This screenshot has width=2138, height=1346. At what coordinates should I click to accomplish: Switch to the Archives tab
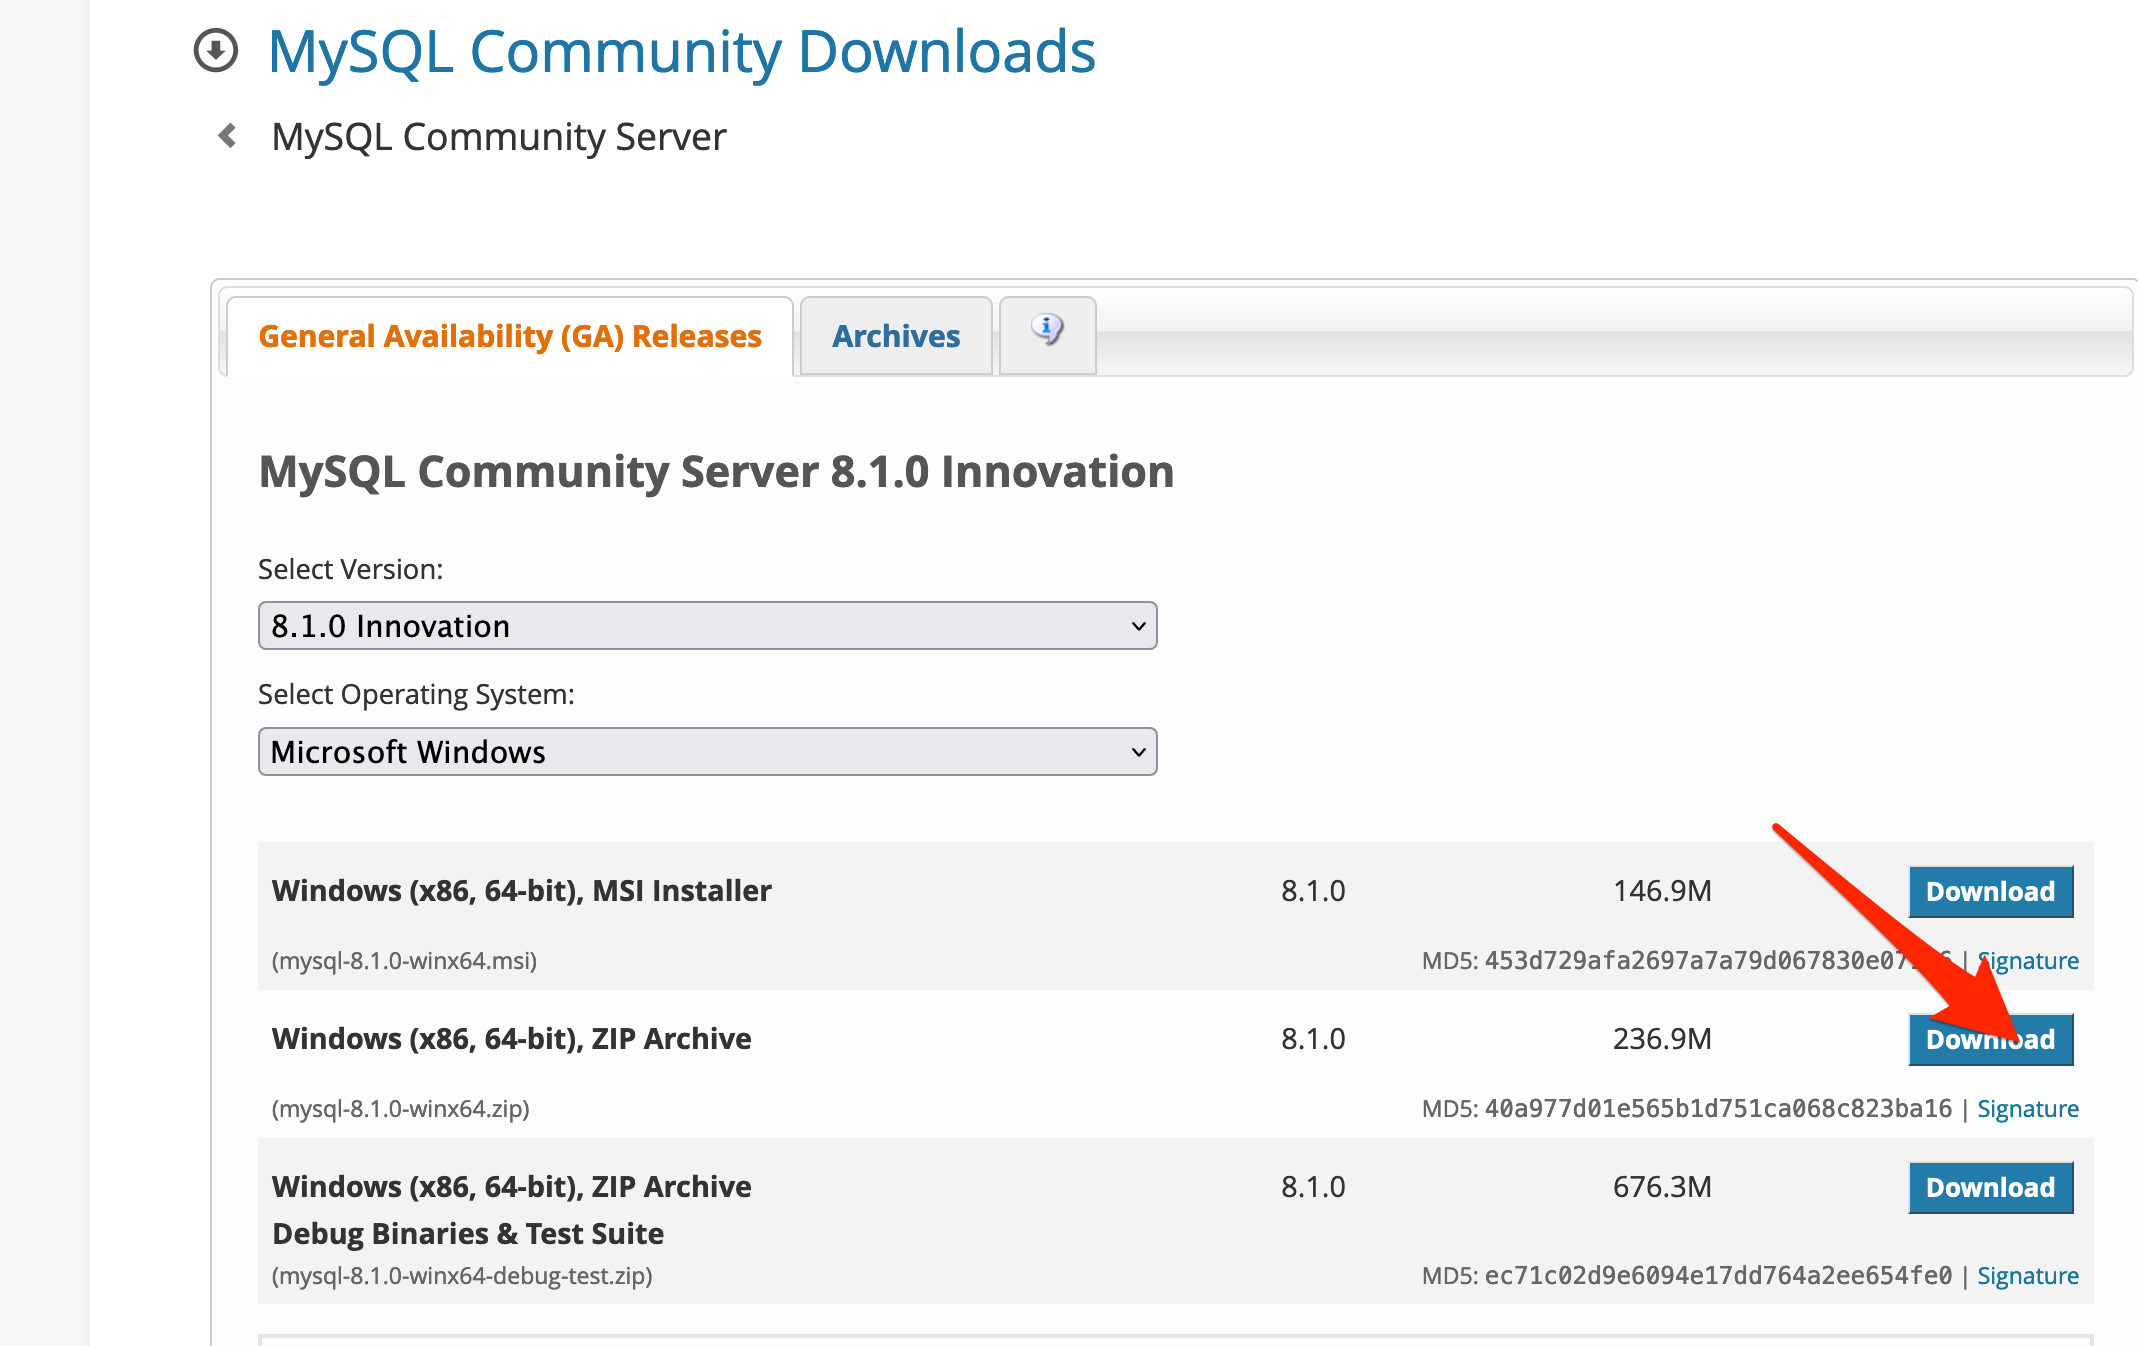pos(895,337)
